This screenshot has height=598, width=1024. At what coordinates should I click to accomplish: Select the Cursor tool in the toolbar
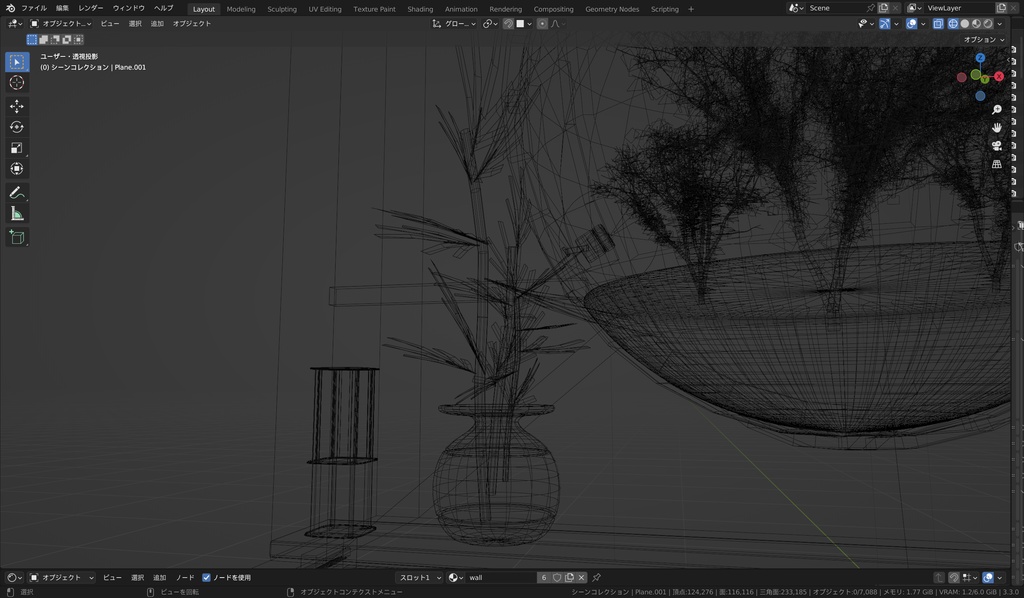click(17, 83)
